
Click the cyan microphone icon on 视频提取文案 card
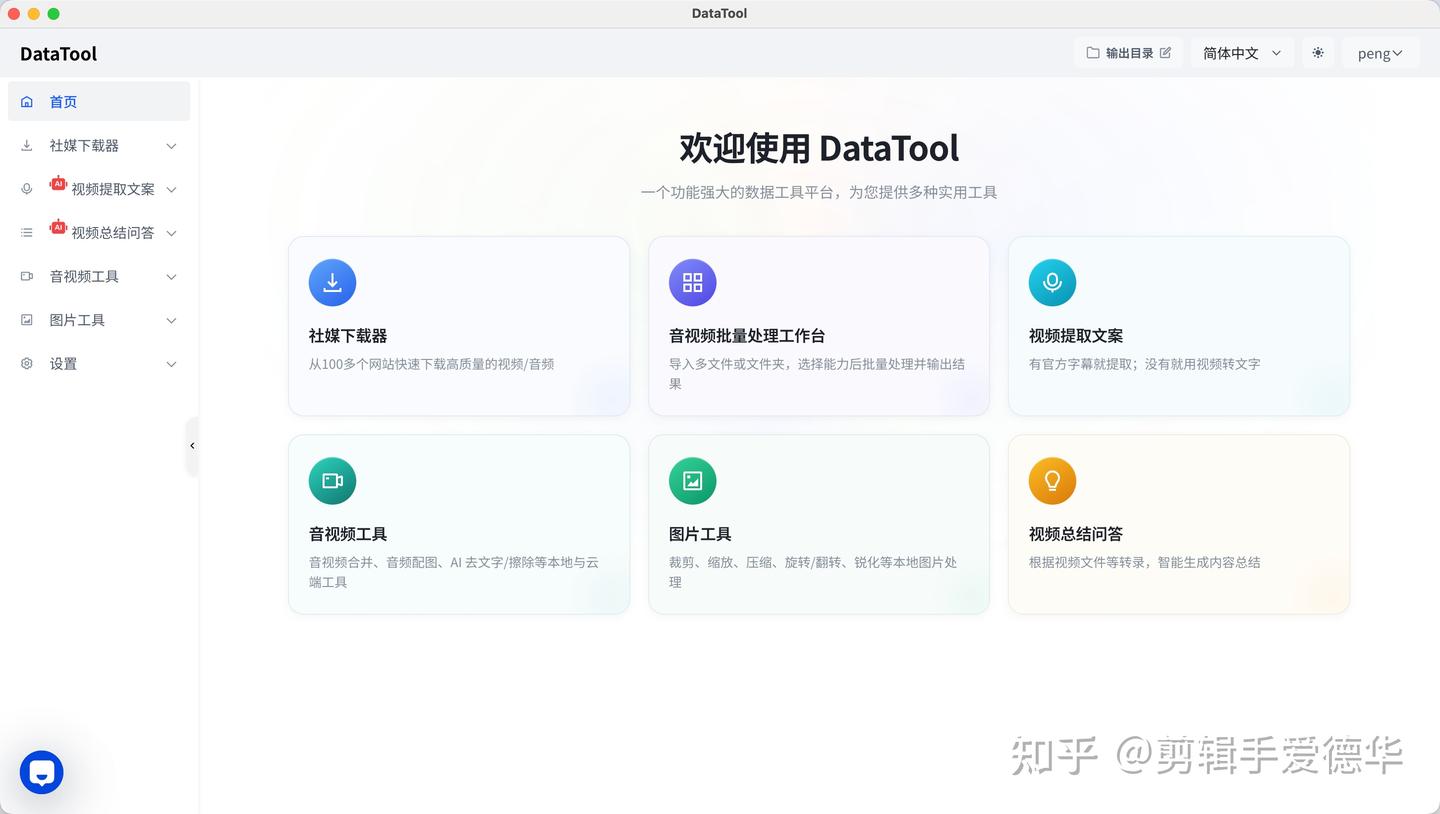tap(1053, 283)
